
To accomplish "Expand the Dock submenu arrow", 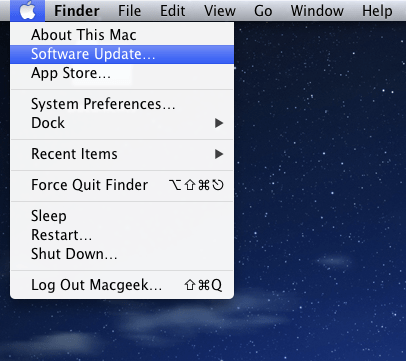I will coord(219,123).
